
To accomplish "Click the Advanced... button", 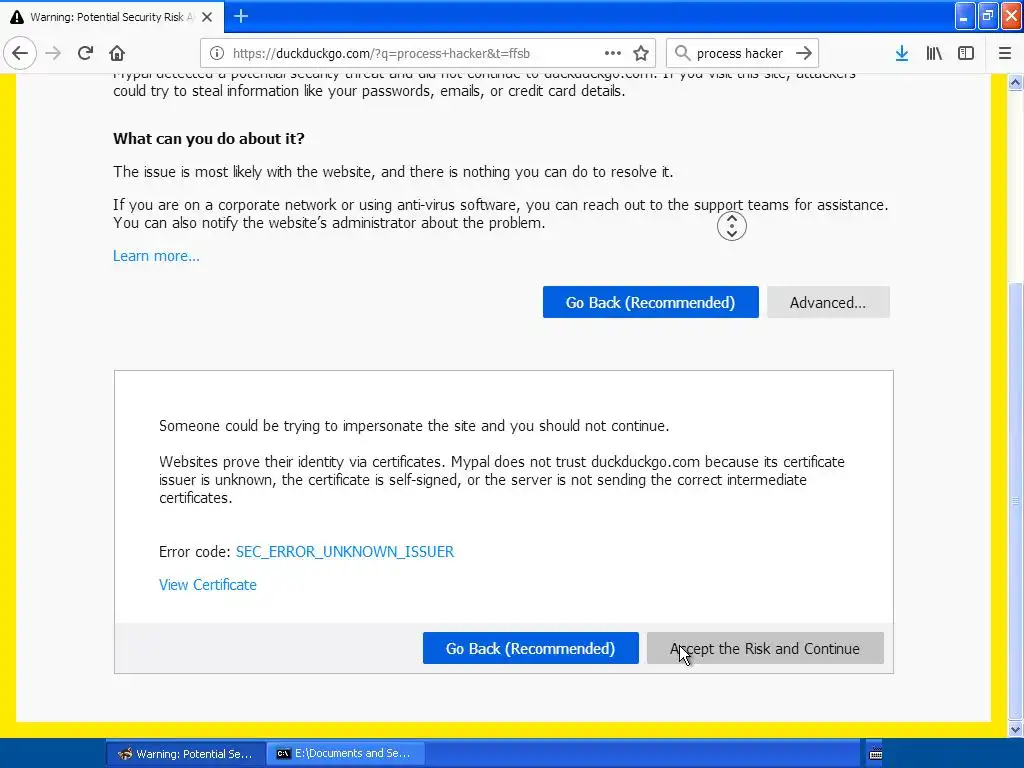I will (x=828, y=302).
